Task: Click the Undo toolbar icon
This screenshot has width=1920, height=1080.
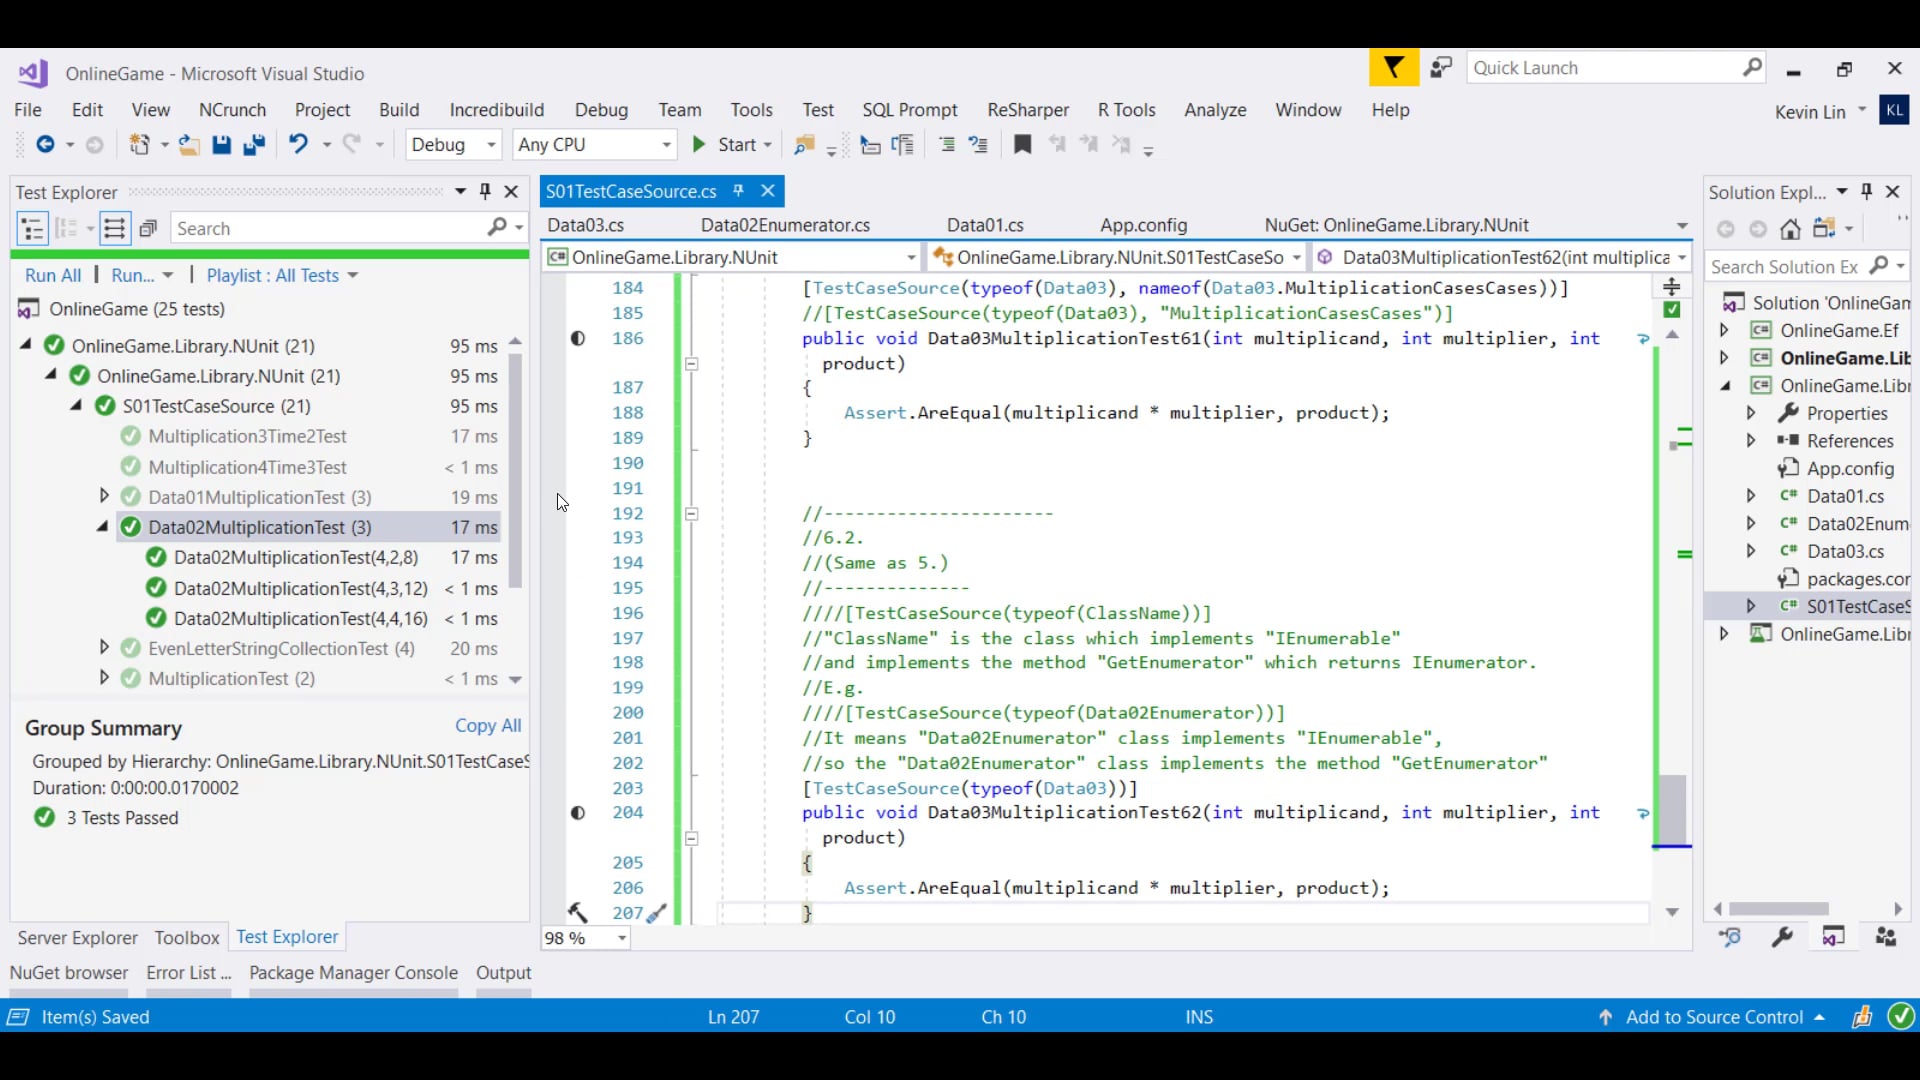Action: coord(298,145)
